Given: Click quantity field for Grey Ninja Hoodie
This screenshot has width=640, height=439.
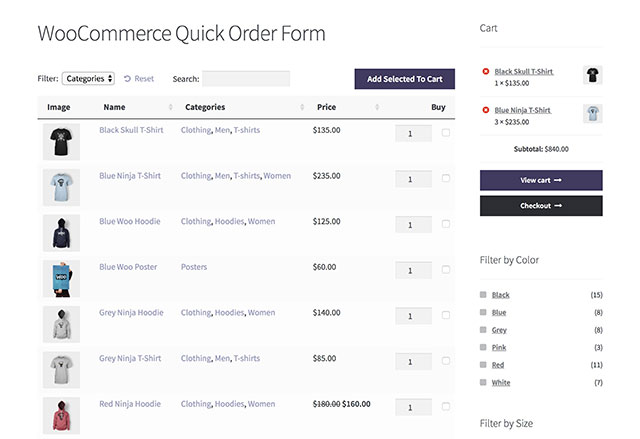Looking at the screenshot, I should pos(413,316).
